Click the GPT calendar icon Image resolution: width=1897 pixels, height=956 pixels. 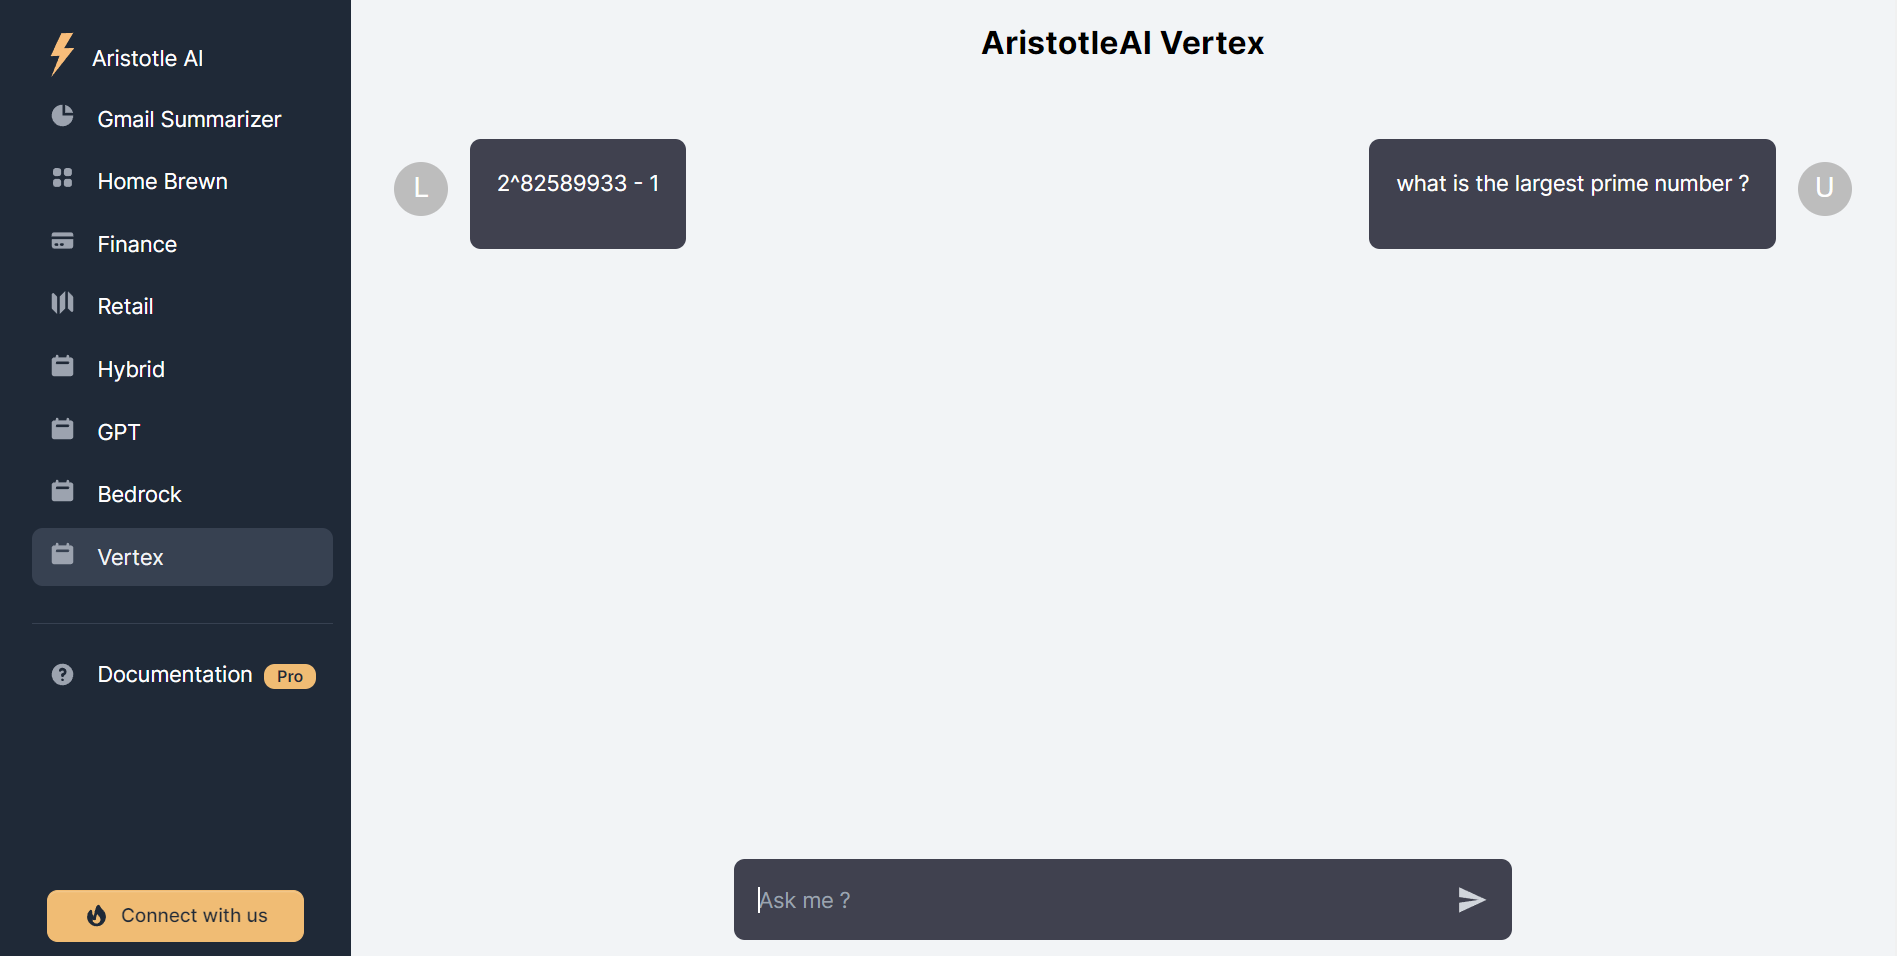point(62,429)
